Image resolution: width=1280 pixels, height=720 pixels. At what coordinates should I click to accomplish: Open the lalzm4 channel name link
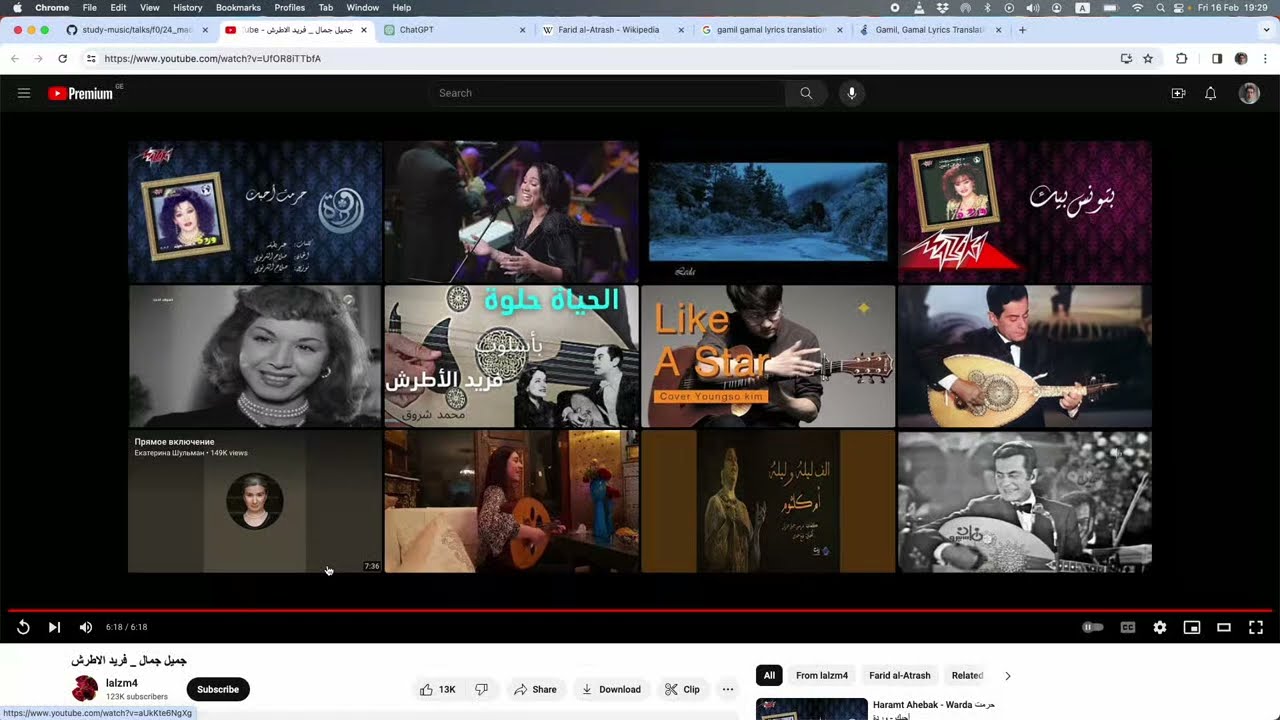122,683
